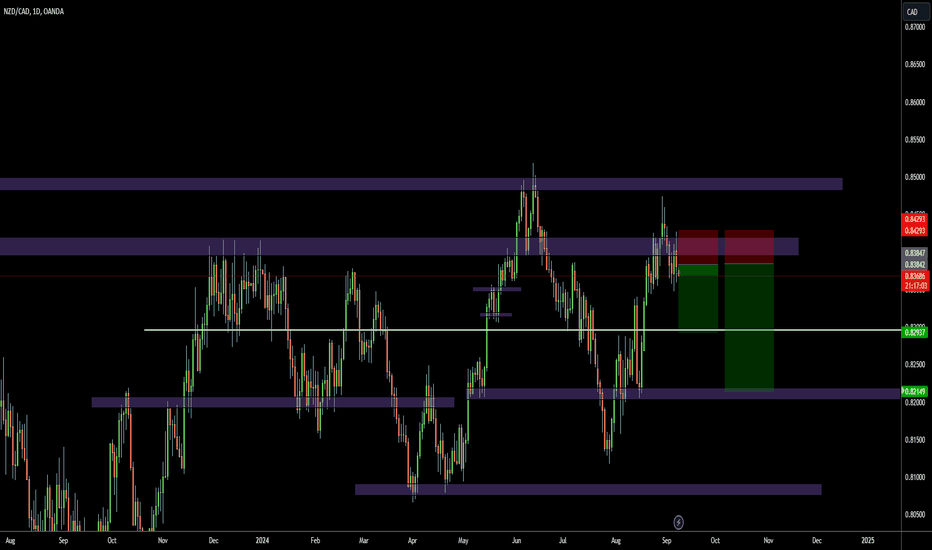This screenshot has height=550, width=932.
Task: Click the Feb label on time axis
Action: click(315, 540)
